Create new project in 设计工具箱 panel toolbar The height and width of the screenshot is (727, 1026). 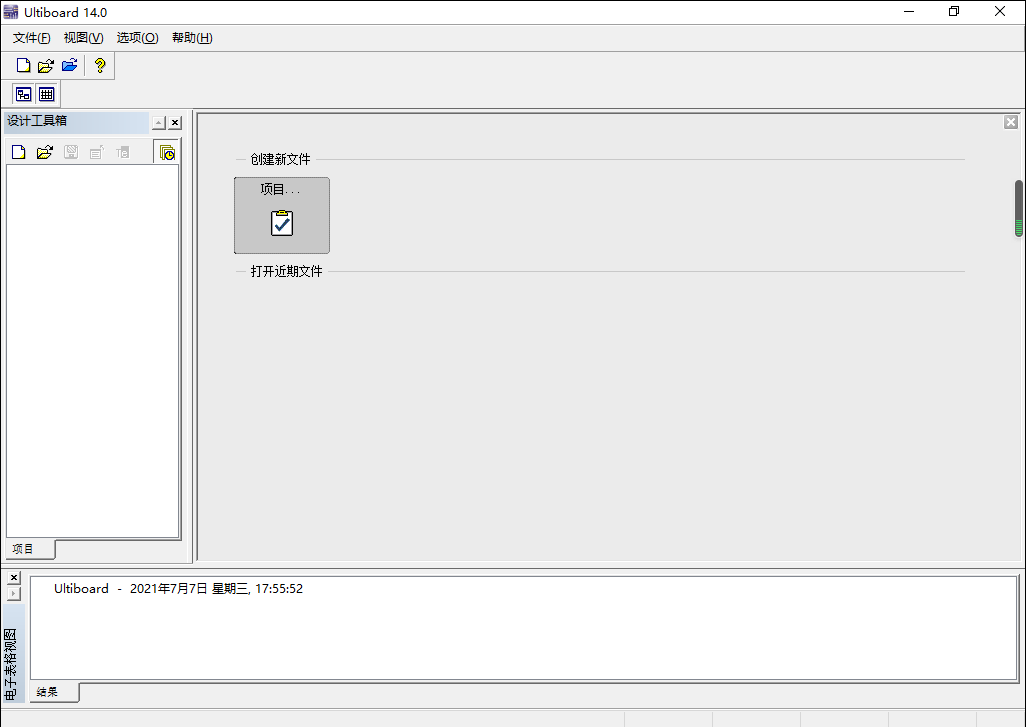coord(18,153)
